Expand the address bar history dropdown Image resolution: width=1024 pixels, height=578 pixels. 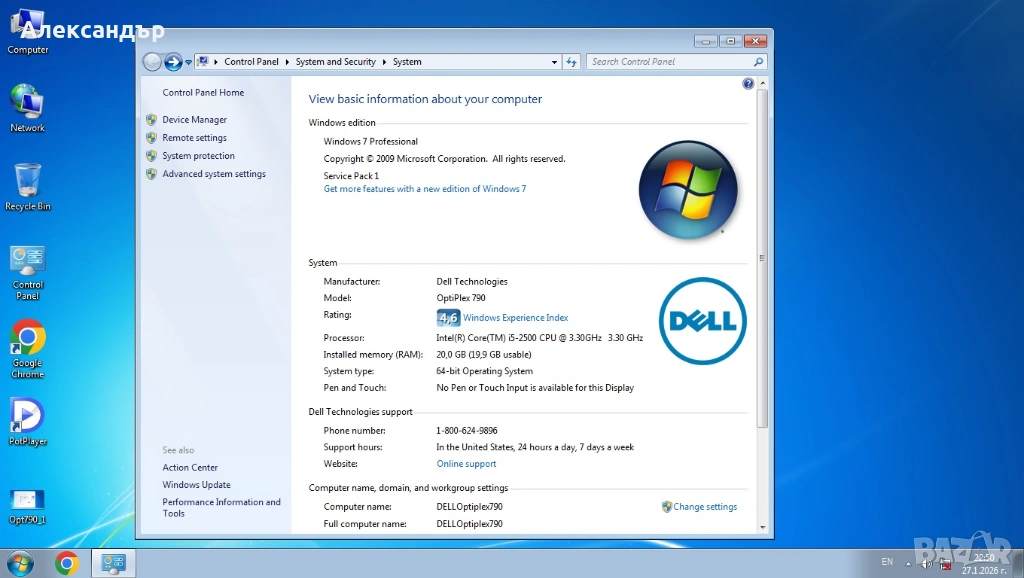point(555,62)
